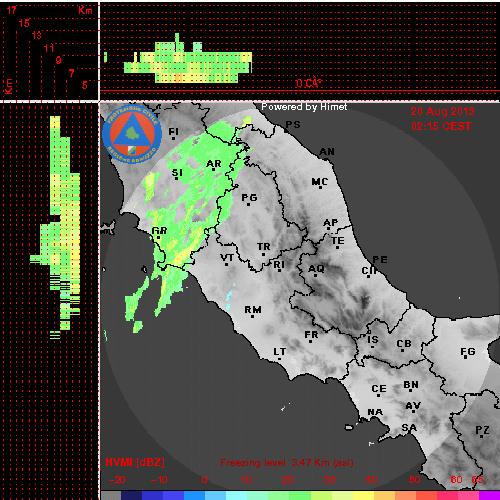Screen dimensions: 500x500
Task: Click the RM city label on map
Action: click(x=253, y=310)
